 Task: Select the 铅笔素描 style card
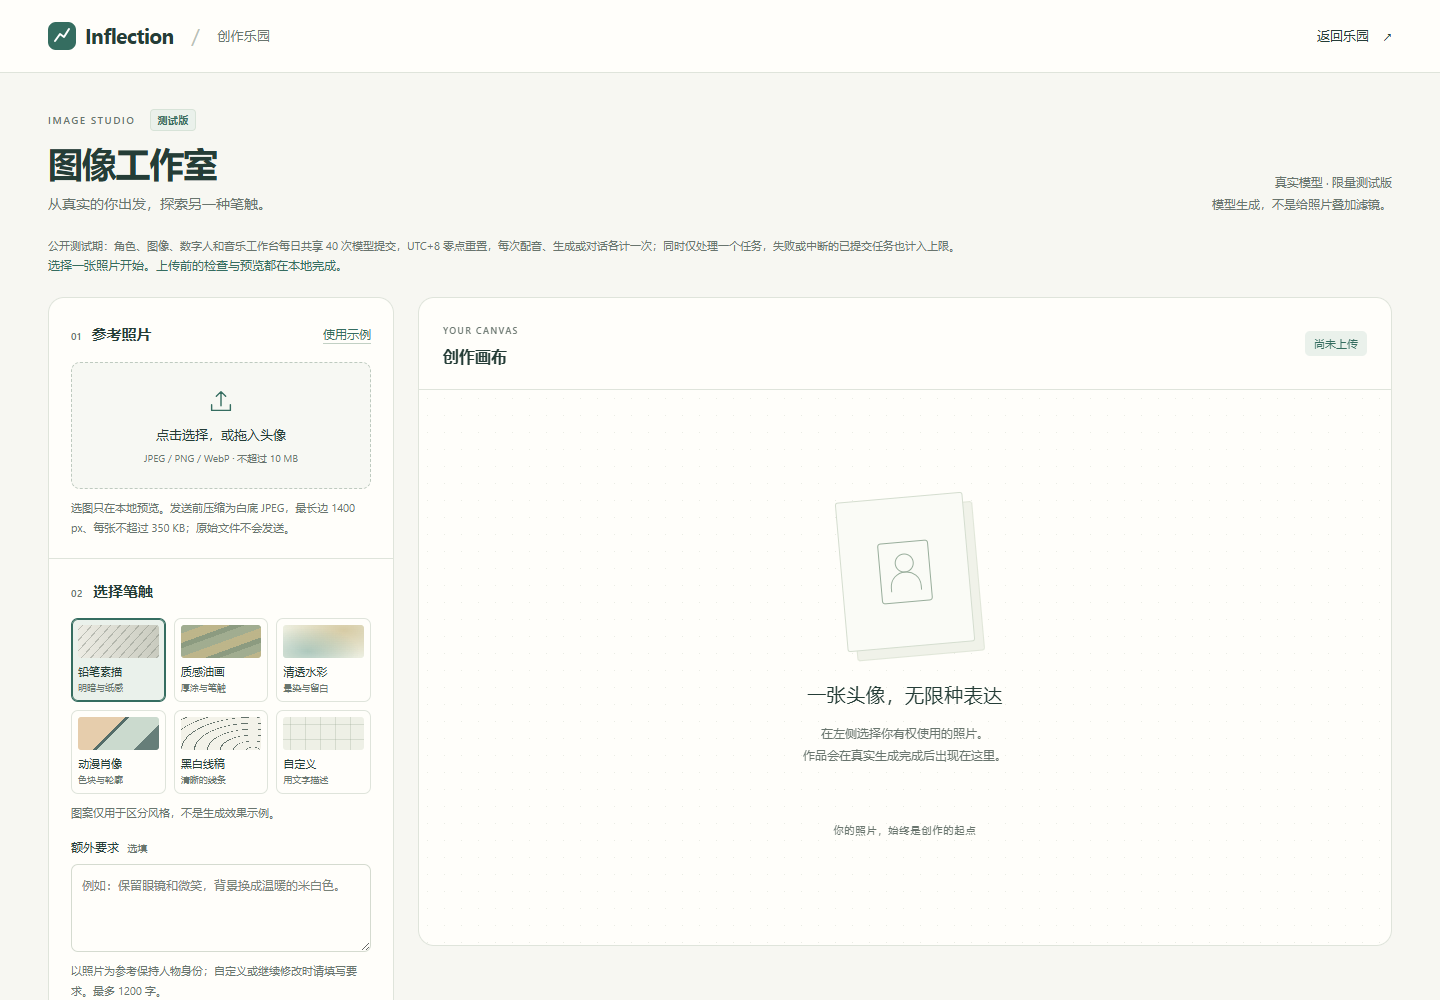coord(118,660)
